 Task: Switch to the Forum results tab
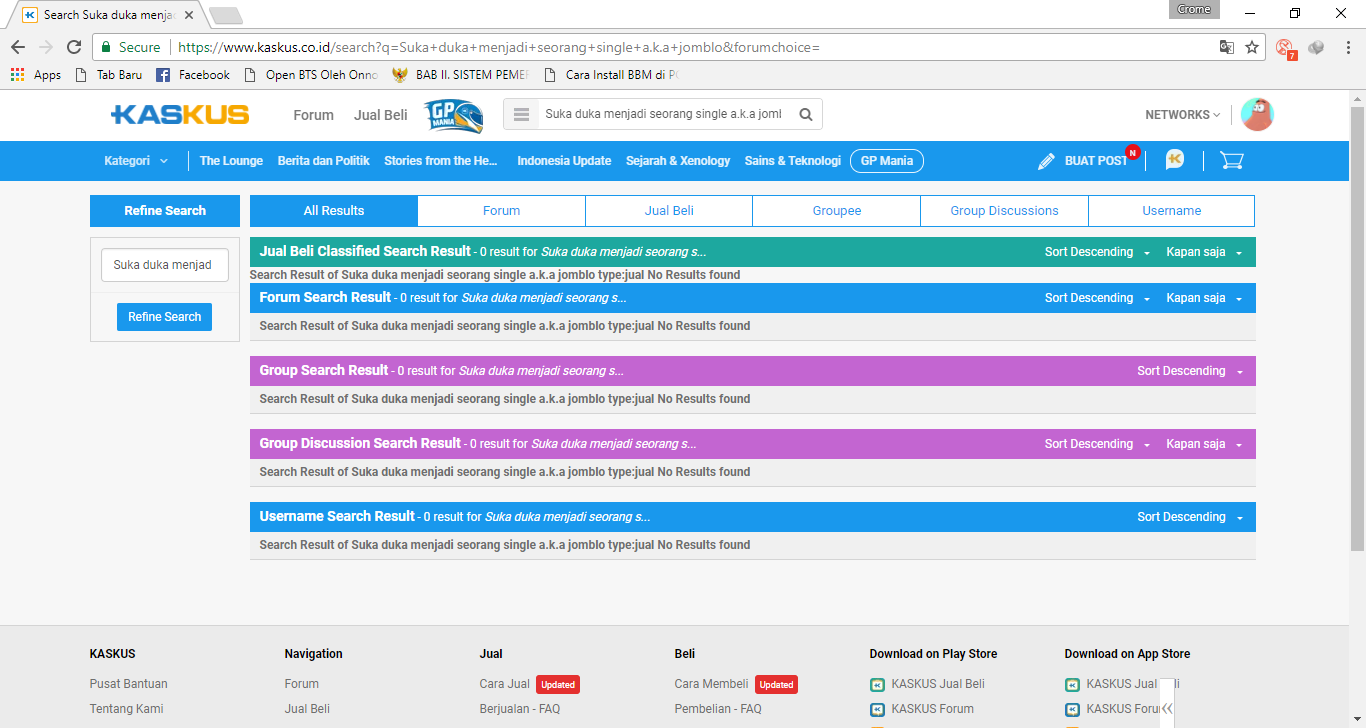[501, 211]
